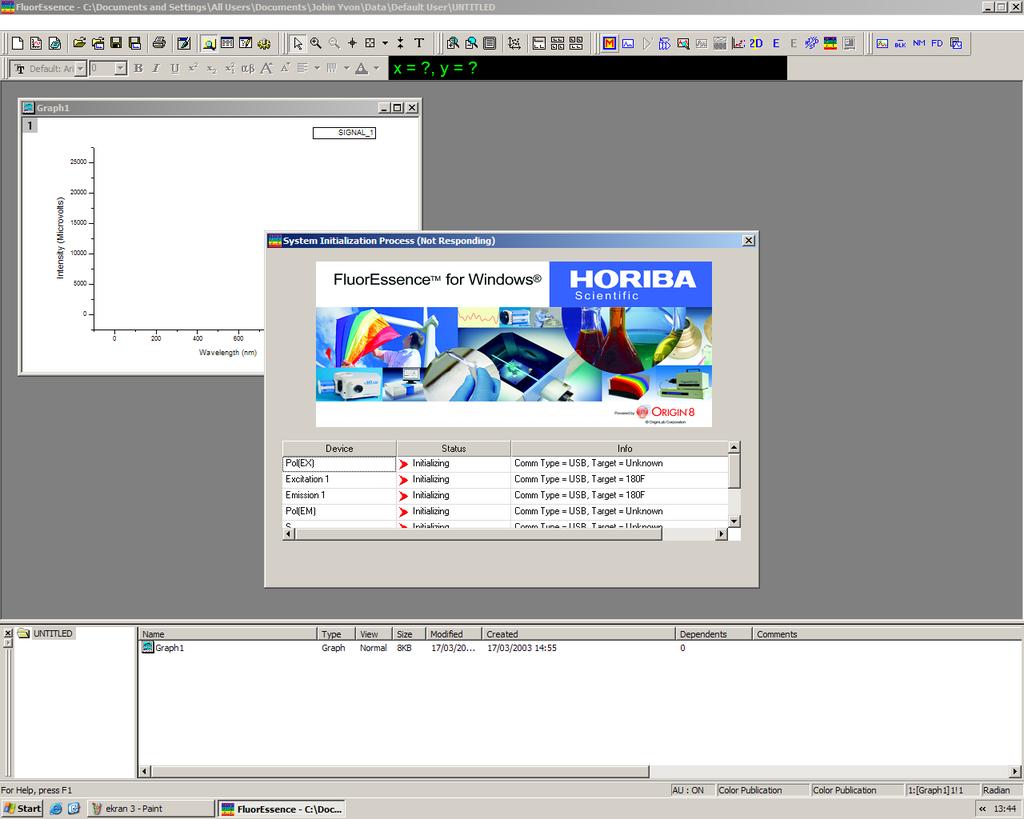Click the BLK blank subtraction icon
Image resolution: width=1024 pixels, height=819 pixels.
pos(901,43)
